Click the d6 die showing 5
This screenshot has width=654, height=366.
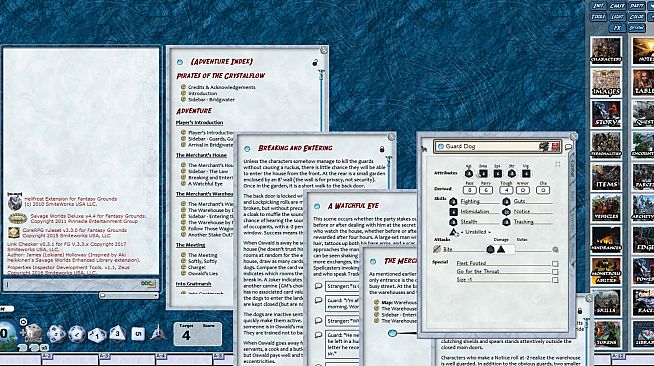tap(138, 334)
